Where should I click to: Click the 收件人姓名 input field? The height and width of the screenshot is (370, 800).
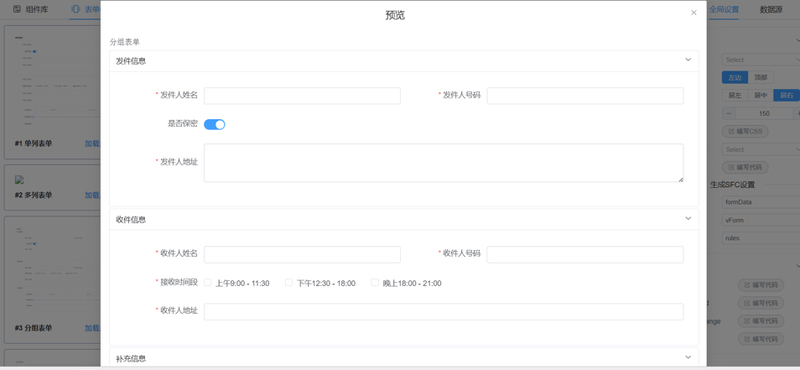pos(302,255)
